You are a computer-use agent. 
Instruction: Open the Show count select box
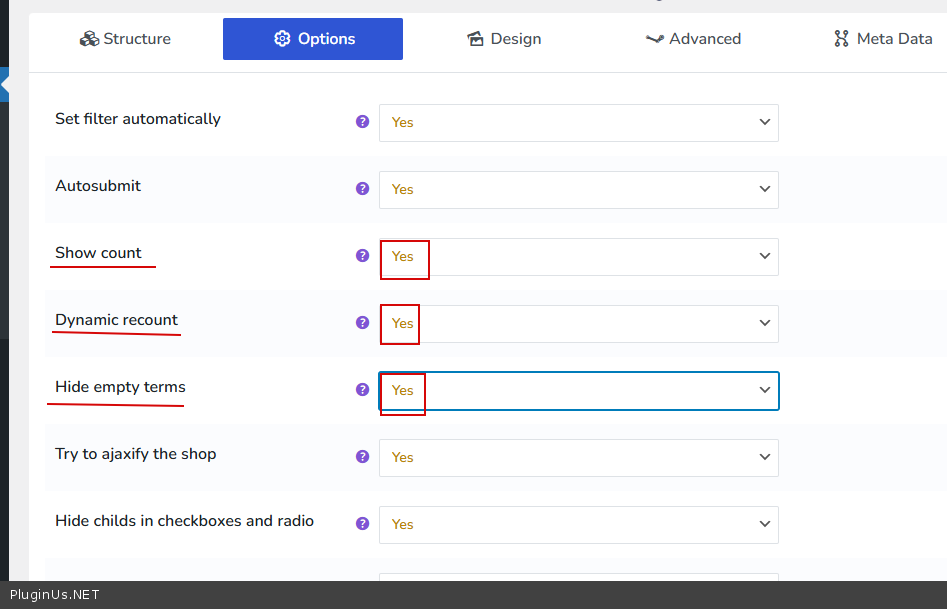pos(578,257)
